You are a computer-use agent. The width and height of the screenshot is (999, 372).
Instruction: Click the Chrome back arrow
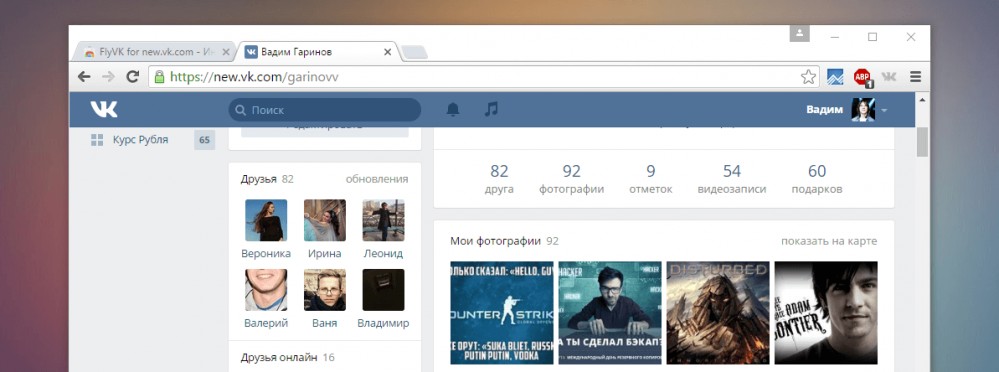coord(84,77)
